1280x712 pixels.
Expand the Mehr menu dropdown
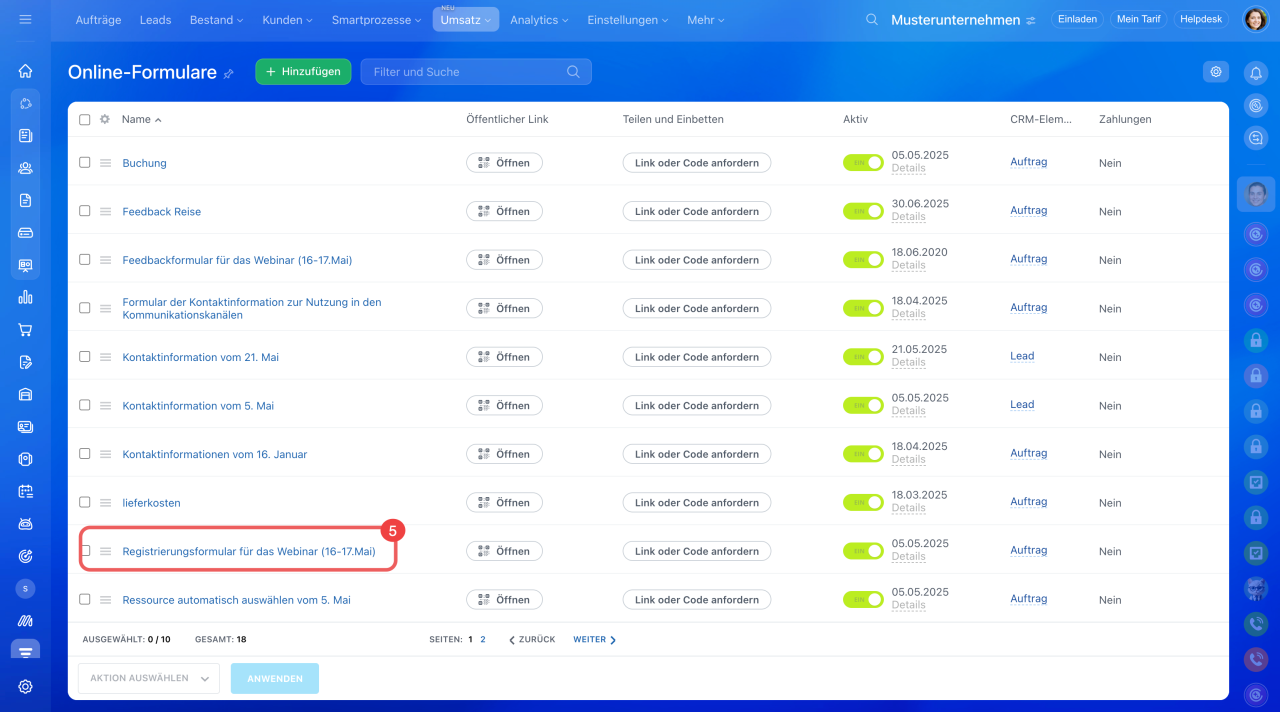pyautogui.click(x=705, y=20)
